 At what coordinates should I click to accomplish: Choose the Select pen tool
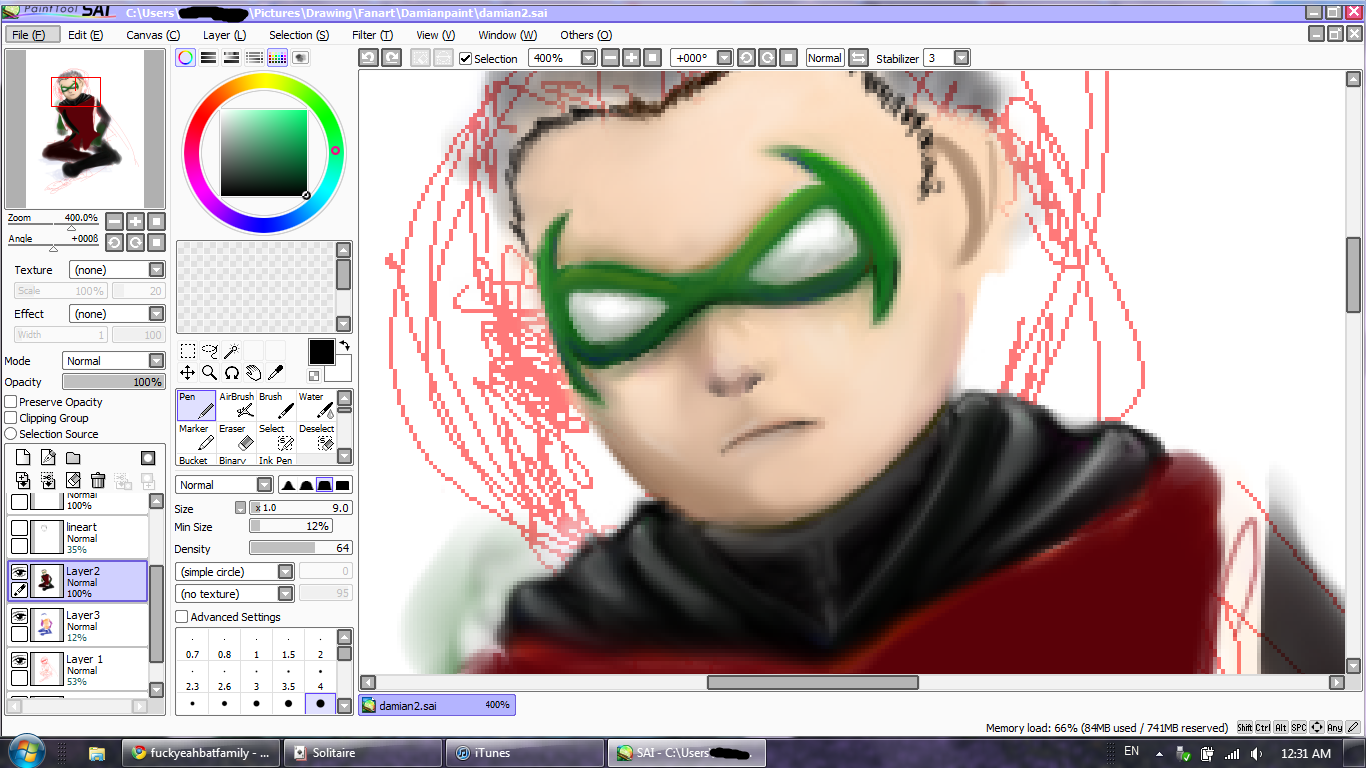coord(276,437)
